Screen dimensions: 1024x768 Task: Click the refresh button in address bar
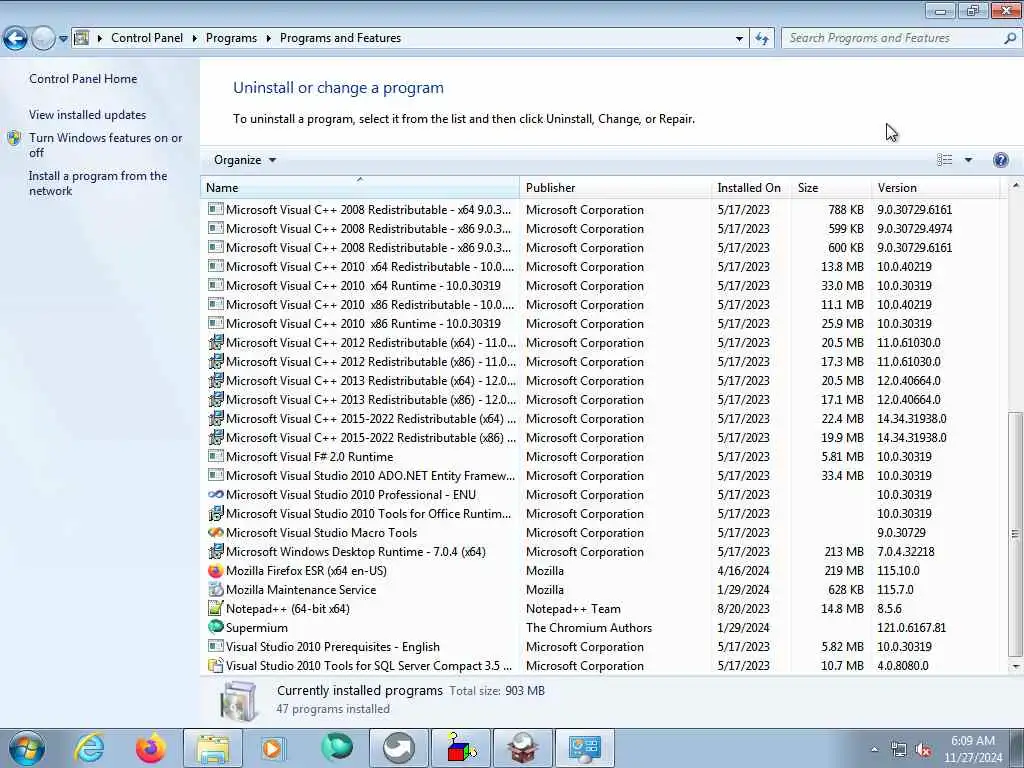761,39
